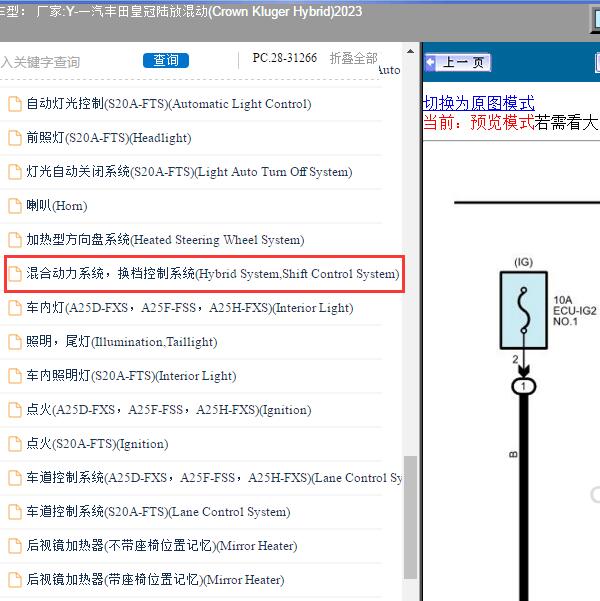
Task: Click the PC.28-31266 code text
Action: [x=284, y=58]
